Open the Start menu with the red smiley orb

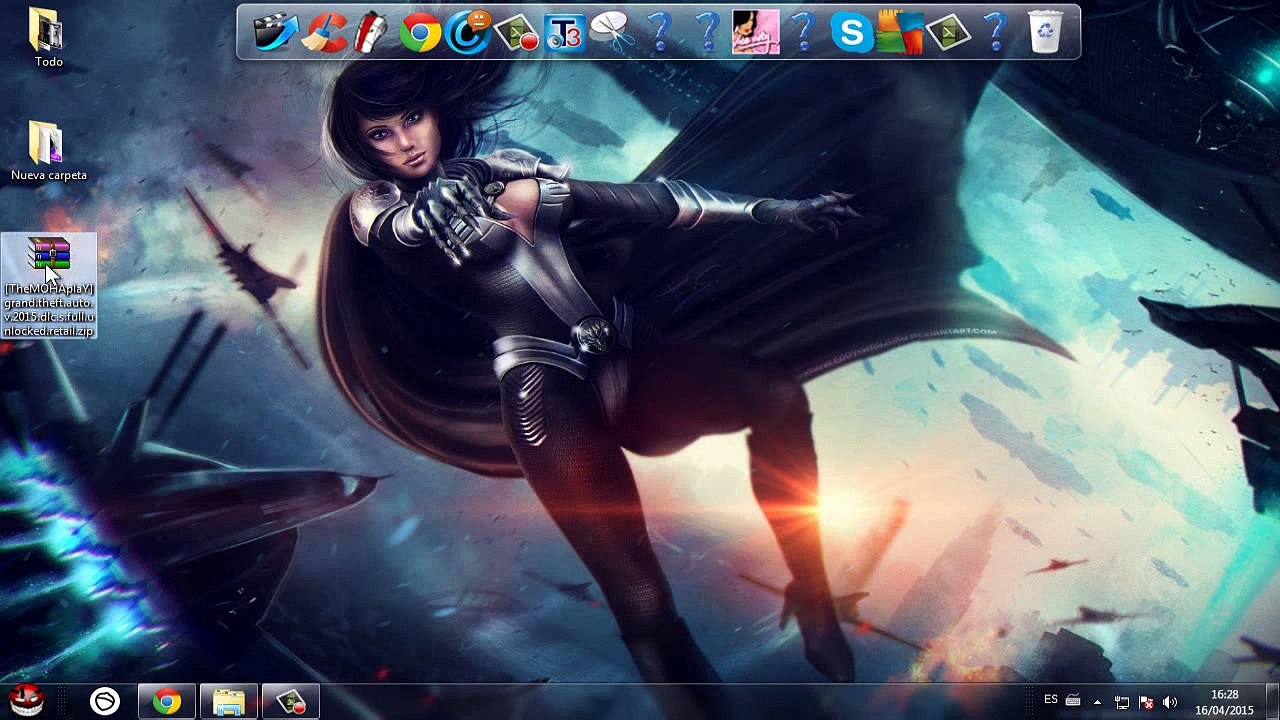(x=26, y=701)
